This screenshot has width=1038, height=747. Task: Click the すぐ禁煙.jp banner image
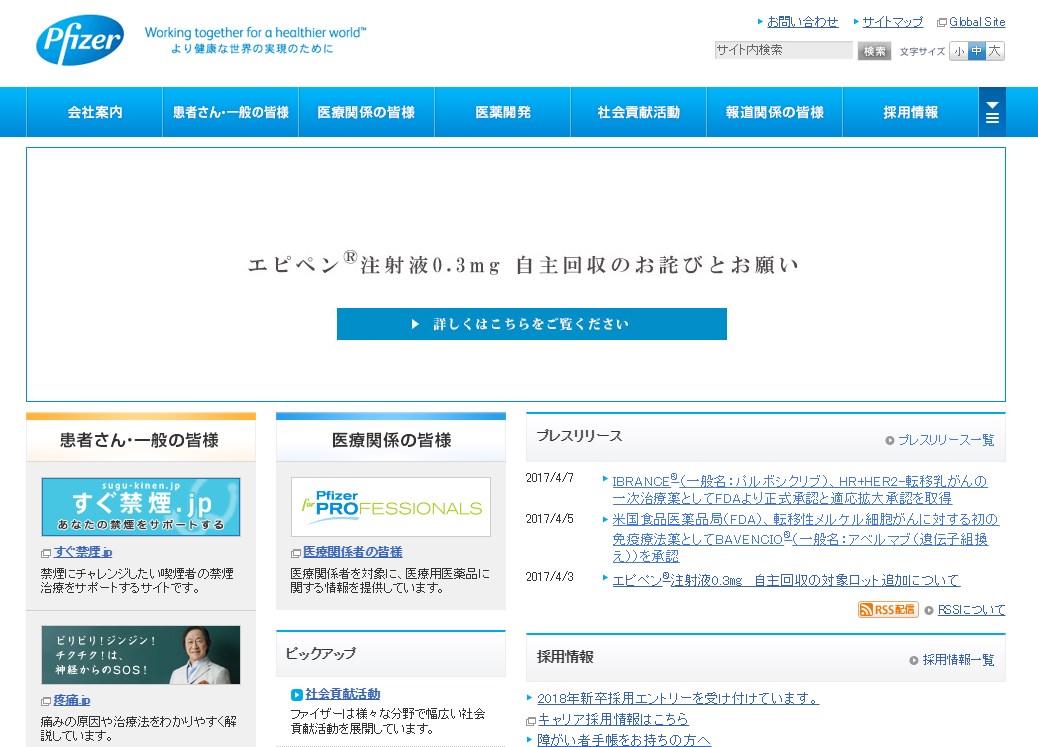[140, 507]
